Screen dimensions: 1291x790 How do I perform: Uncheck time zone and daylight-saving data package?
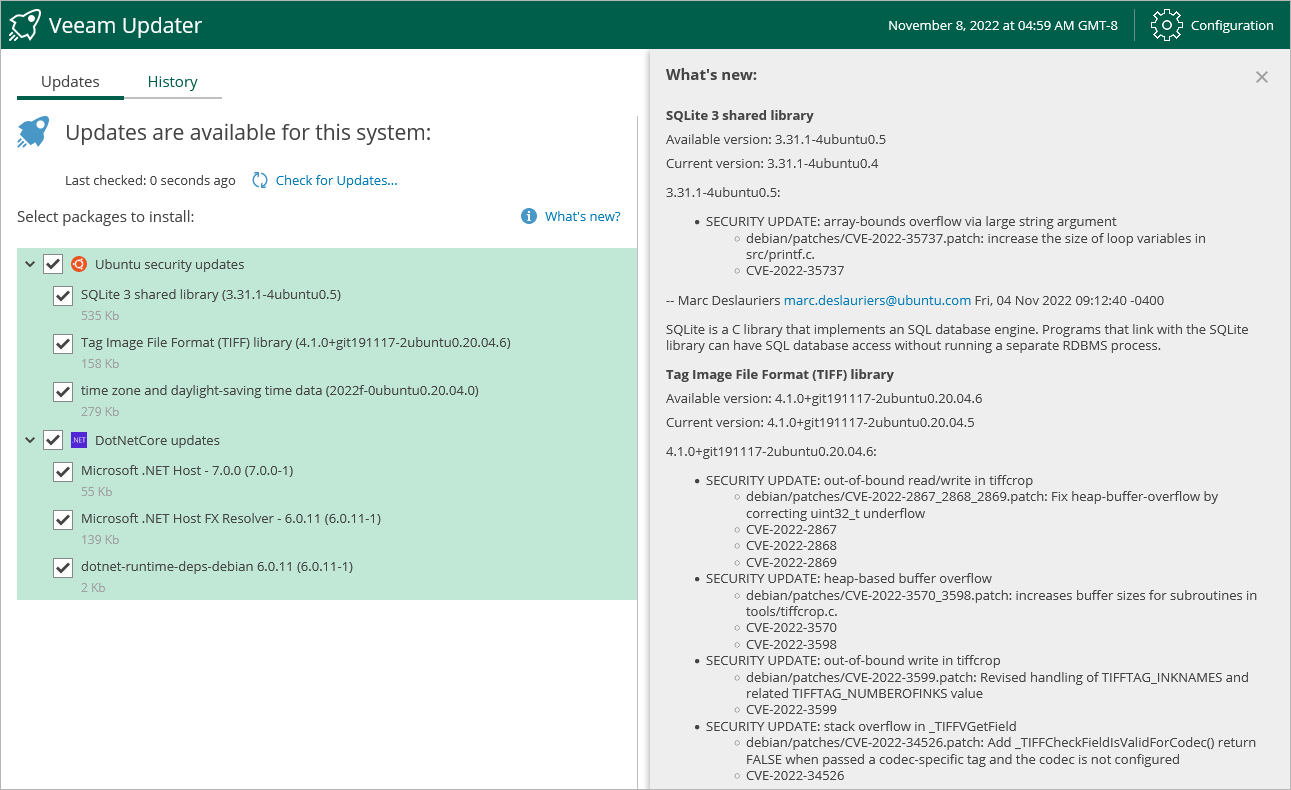[x=62, y=391]
